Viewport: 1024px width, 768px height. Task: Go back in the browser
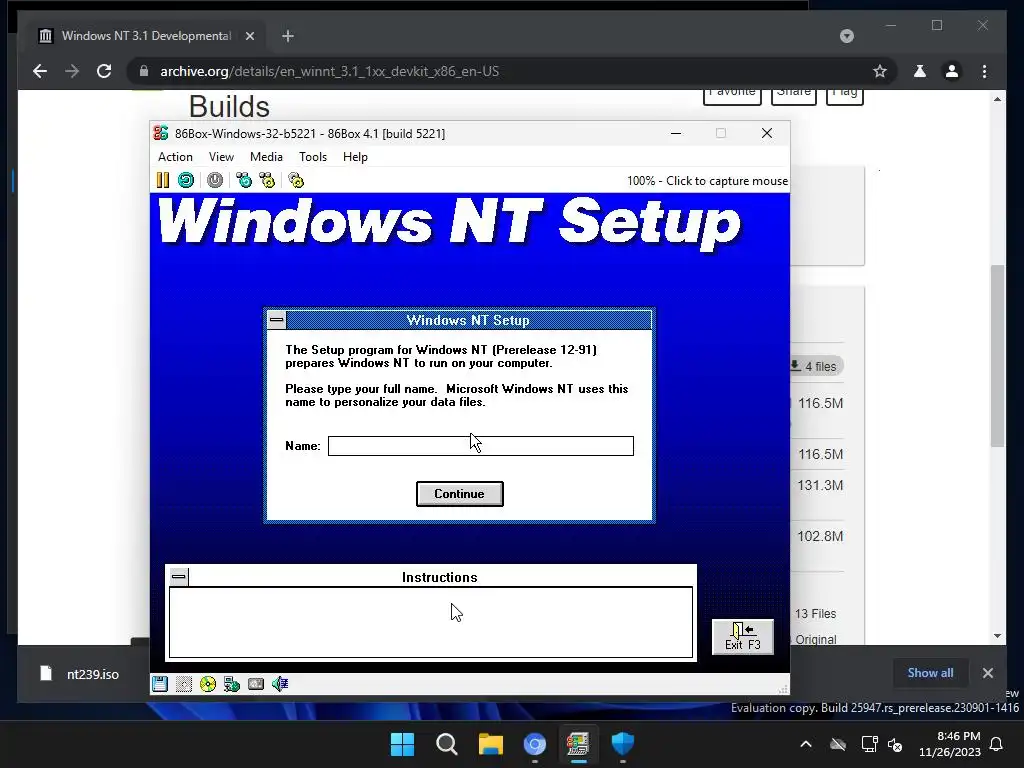(40, 71)
